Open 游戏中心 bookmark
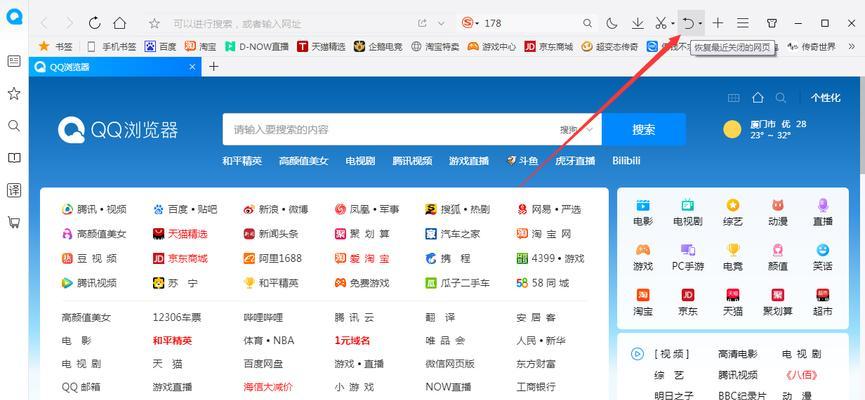 pos(492,47)
